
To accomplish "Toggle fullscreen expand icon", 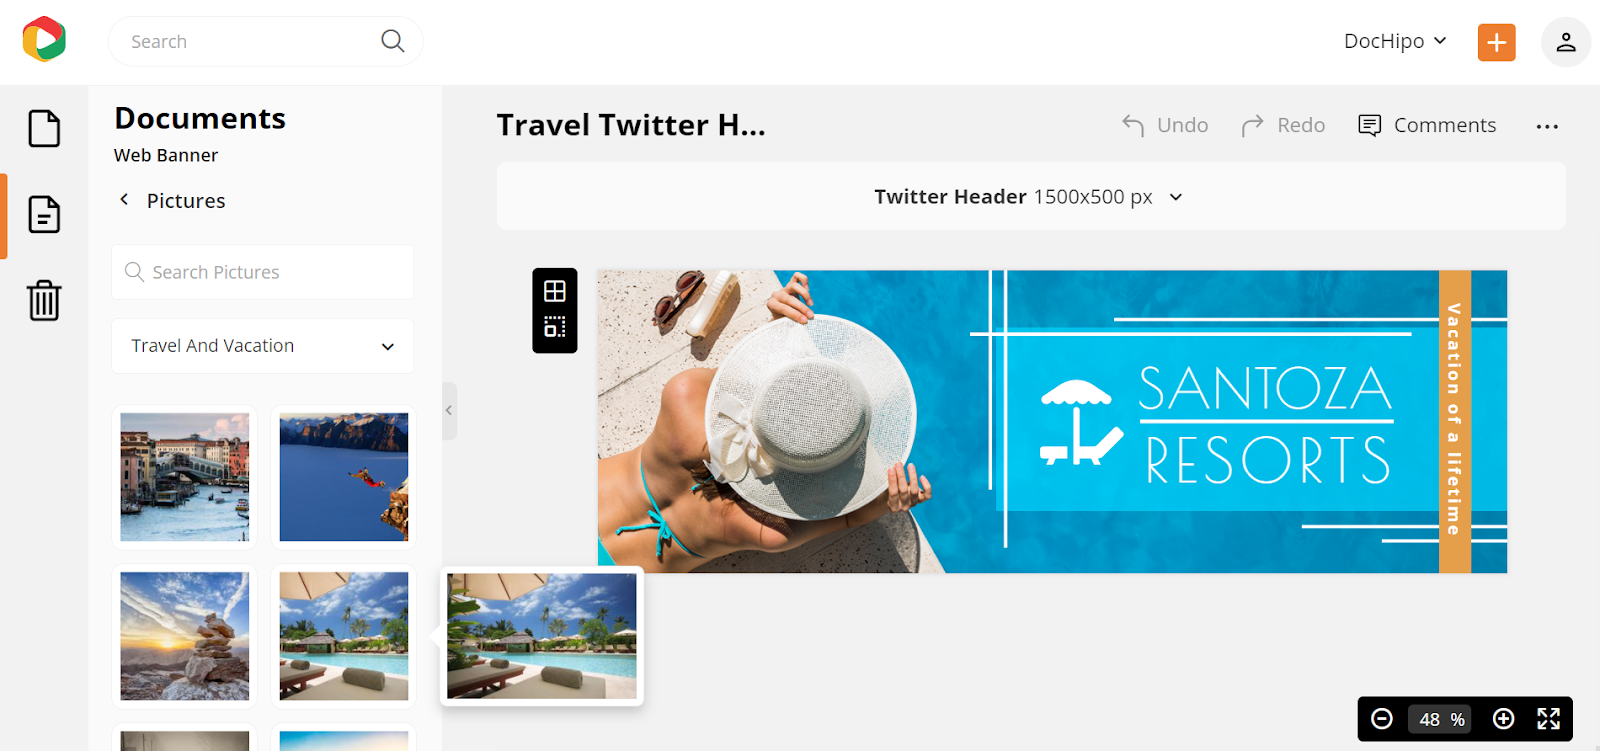I will tap(1548, 719).
